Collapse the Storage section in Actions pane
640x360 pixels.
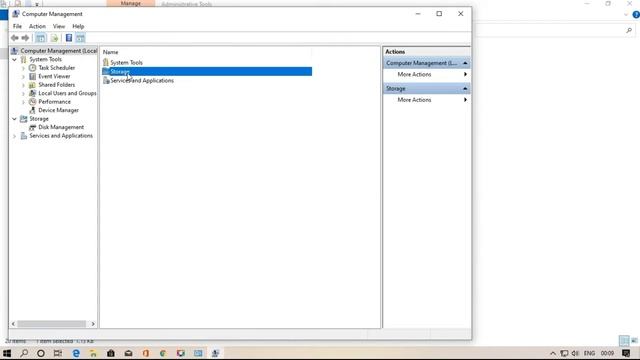(x=465, y=89)
